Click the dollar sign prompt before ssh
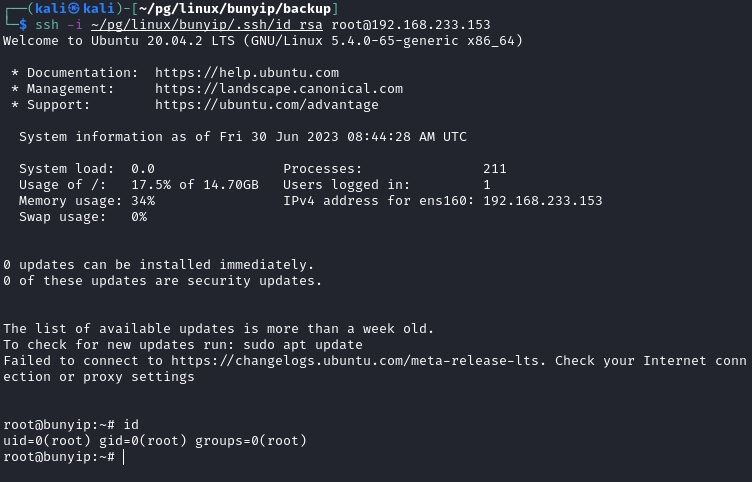This screenshot has width=752, height=482. (x=23, y=25)
